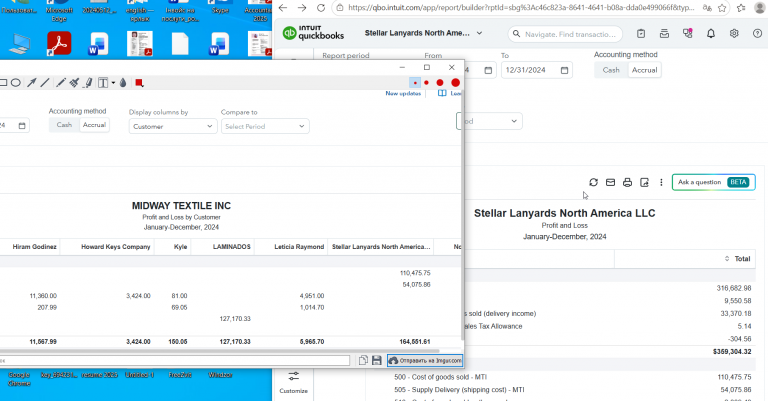The width and height of the screenshot is (768, 401).
Task: Open calendar picker in Midway report
Action: tap(22, 126)
